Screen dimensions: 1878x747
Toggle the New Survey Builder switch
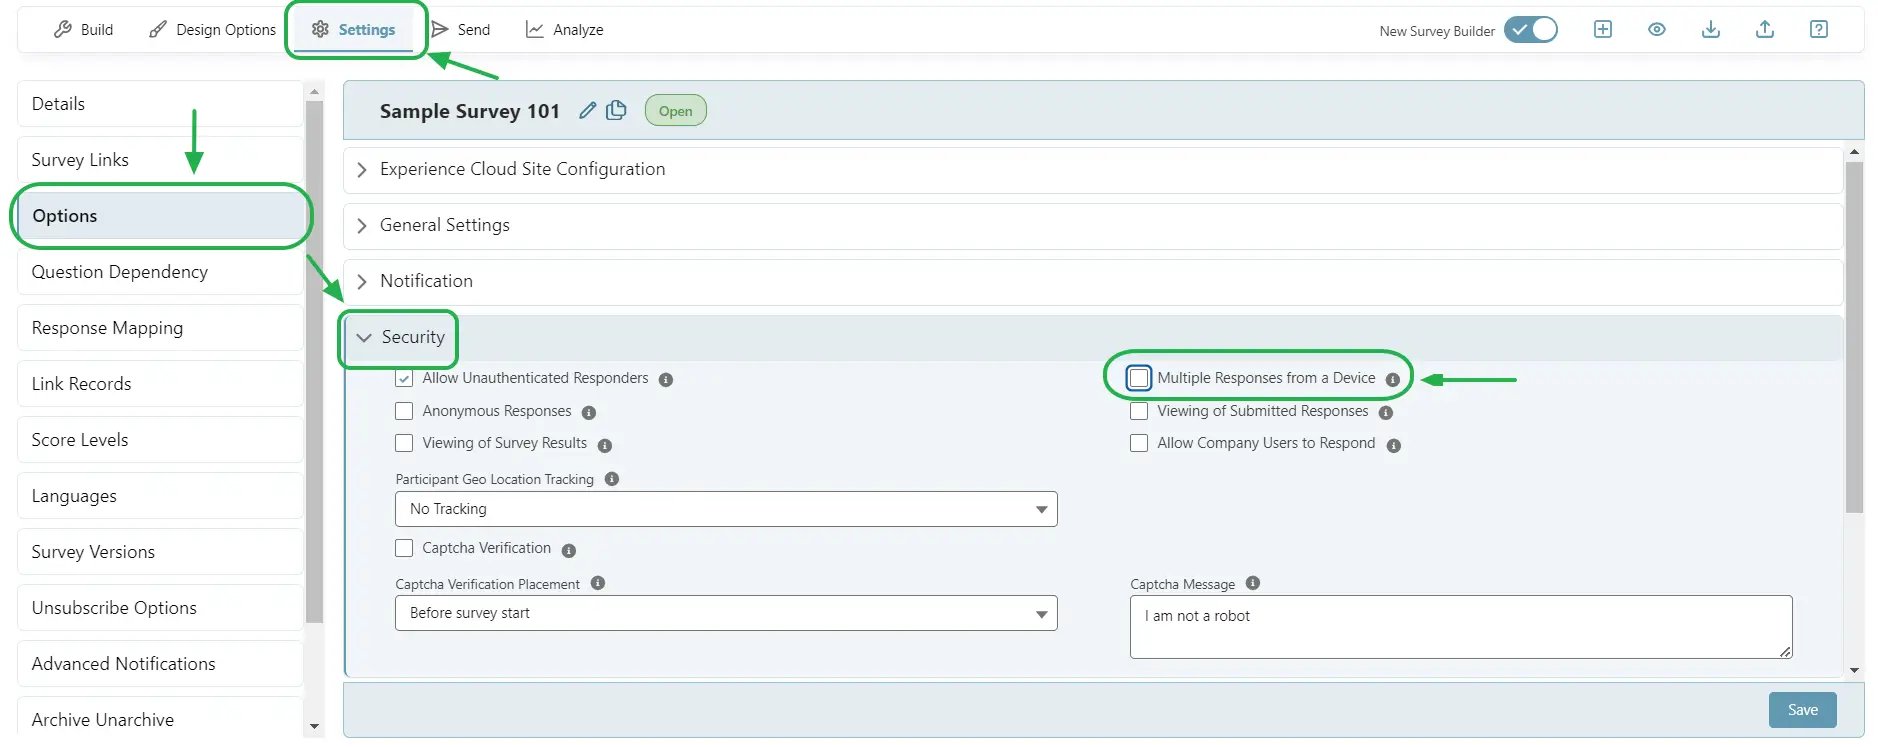(1531, 30)
